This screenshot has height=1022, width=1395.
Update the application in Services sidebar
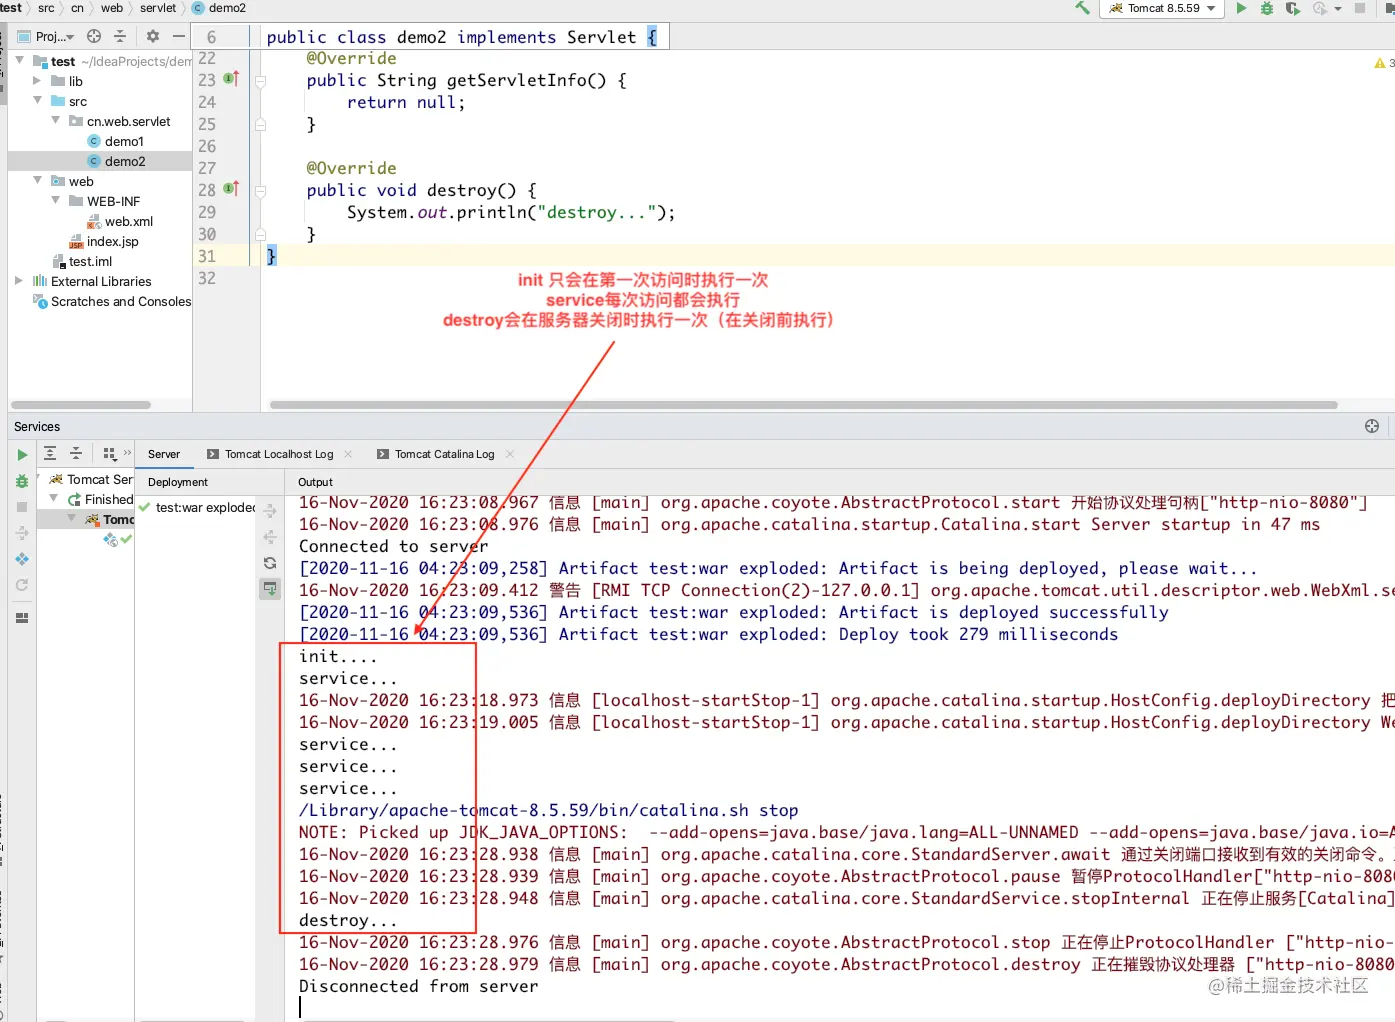pos(22,559)
